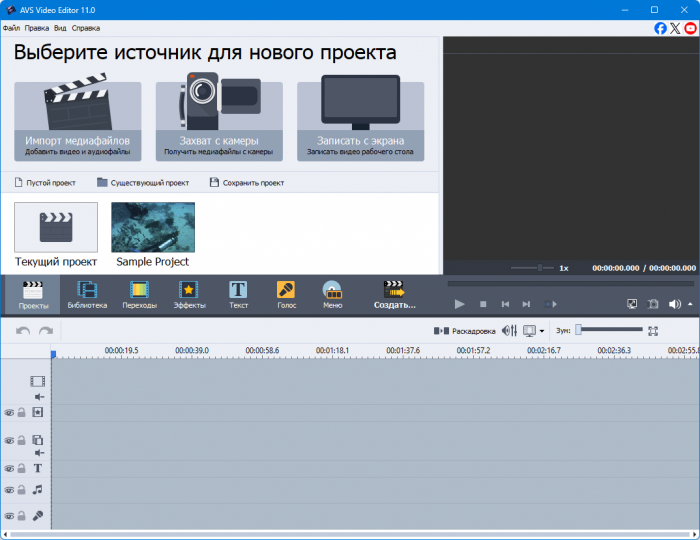This screenshot has height=540, width=700.
Task: Click the timeline zoom slider
Action: coord(609,330)
